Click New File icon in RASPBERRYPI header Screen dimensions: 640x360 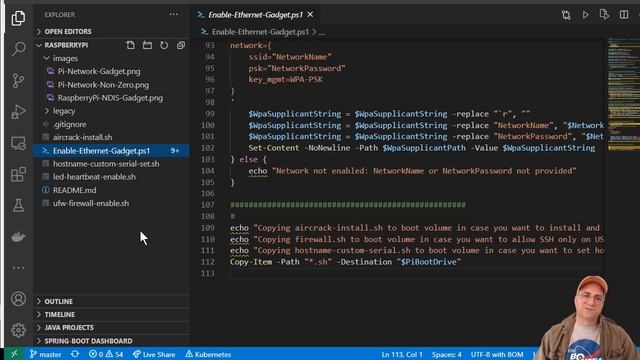click(x=130, y=45)
